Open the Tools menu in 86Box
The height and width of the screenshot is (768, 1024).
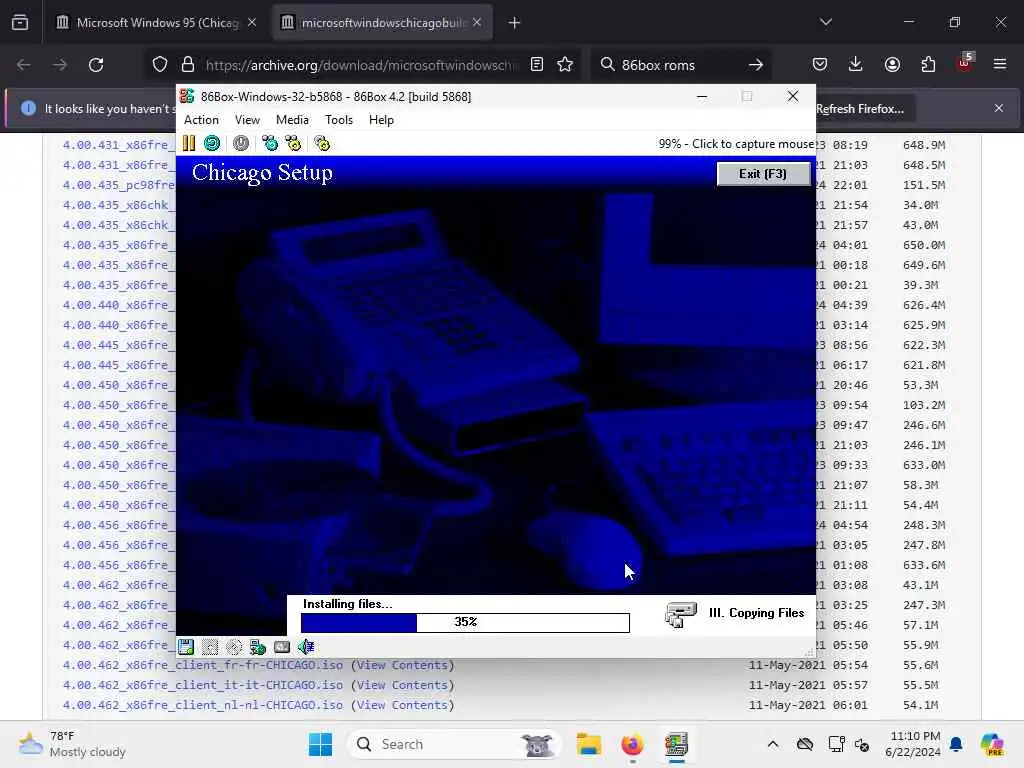point(339,120)
